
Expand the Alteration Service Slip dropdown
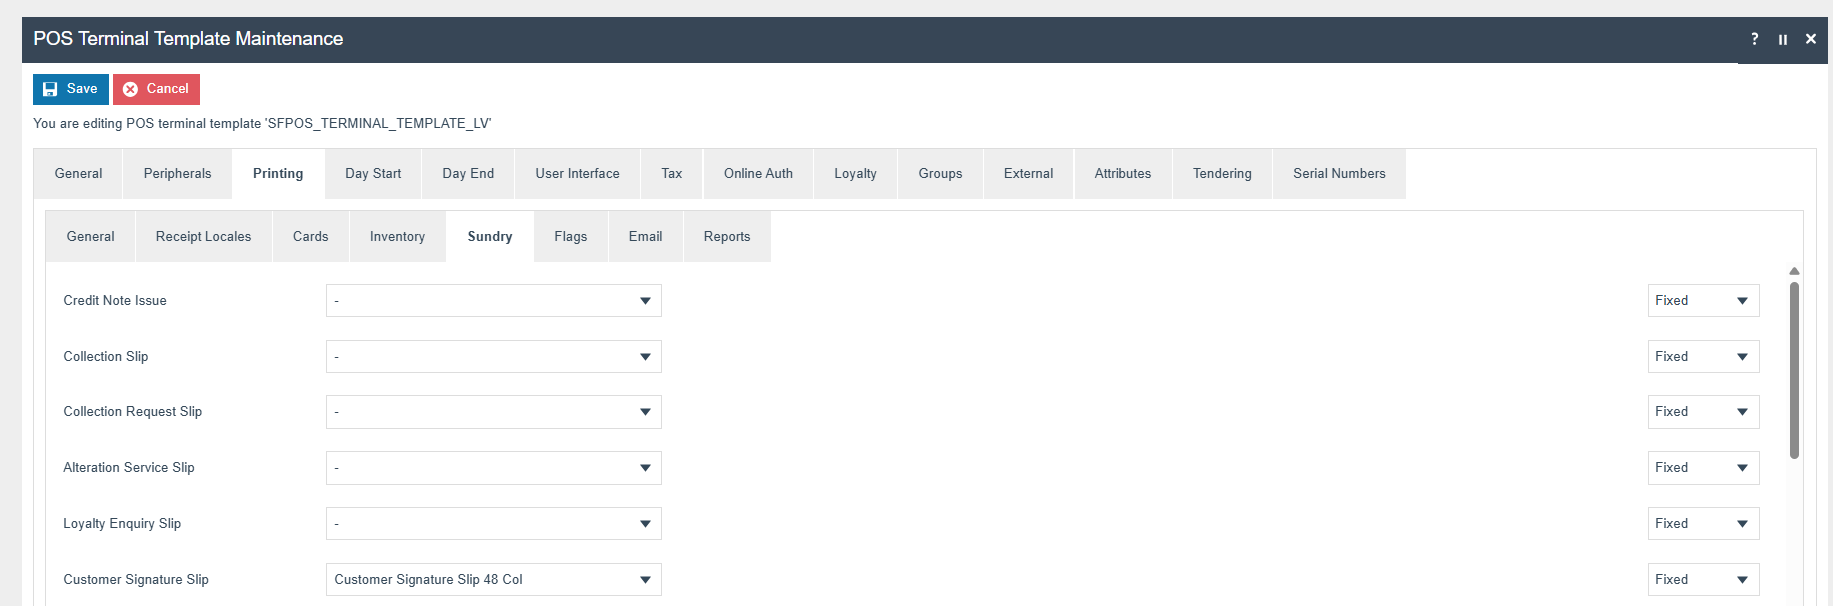click(493, 468)
